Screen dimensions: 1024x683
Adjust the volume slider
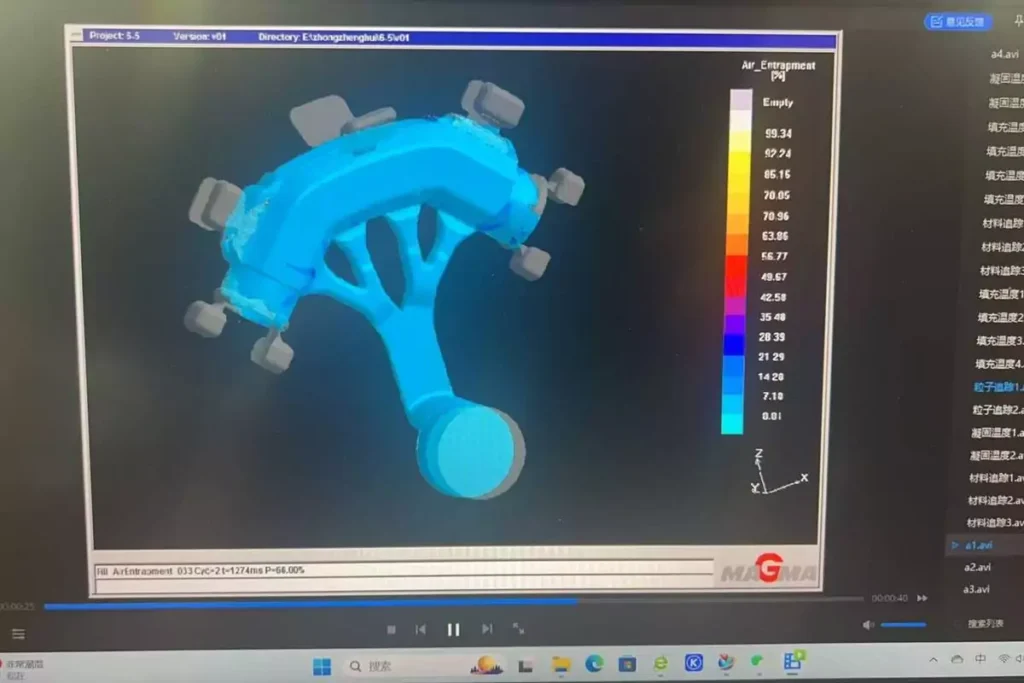click(x=903, y=625)
